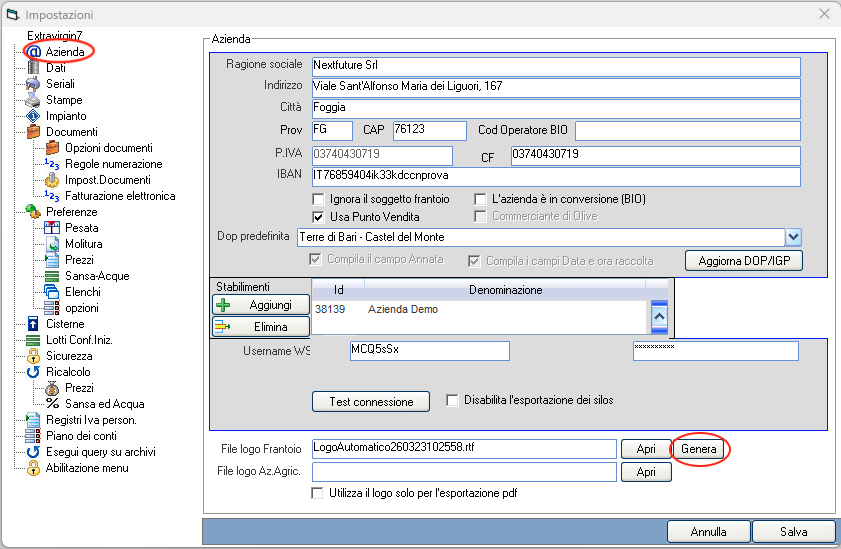The height and width of the screenshot is (549, 841).
Task: Click the Prezzi icon under Preferenze
Action: coord(53,260)
